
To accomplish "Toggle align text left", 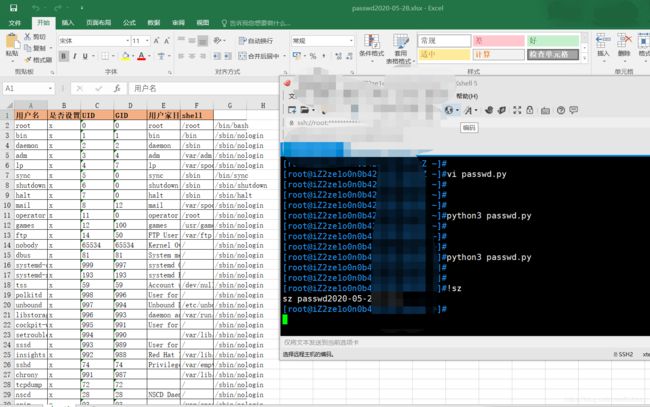I will (x=181, y=56).
